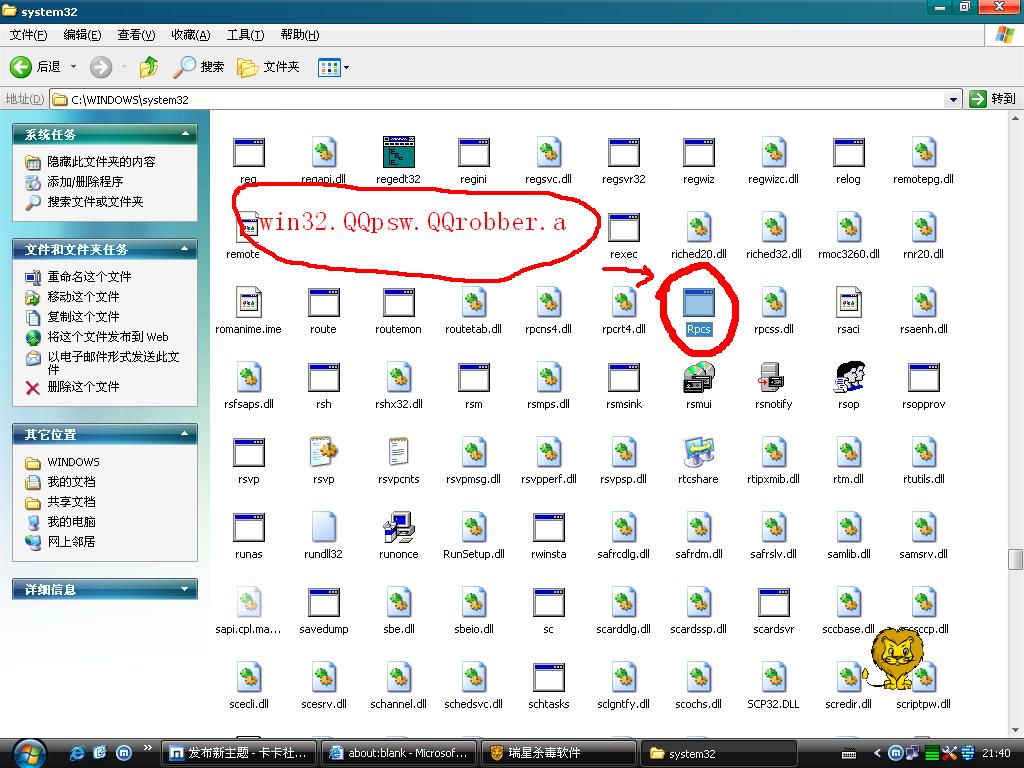
Task: Select the rsnotify file icon
Action: click(x=773, y=377)
